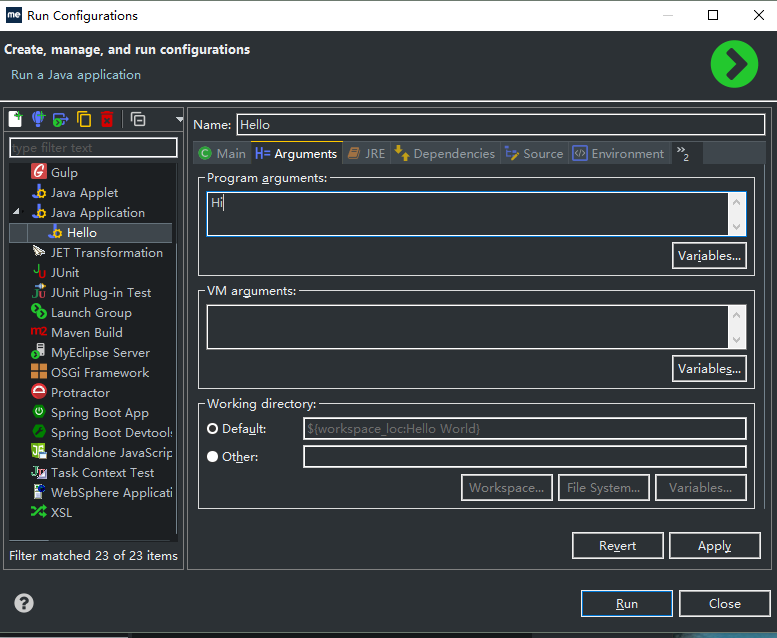Click Export launch configuration icon
777x638 pixels.
point(60,119)
